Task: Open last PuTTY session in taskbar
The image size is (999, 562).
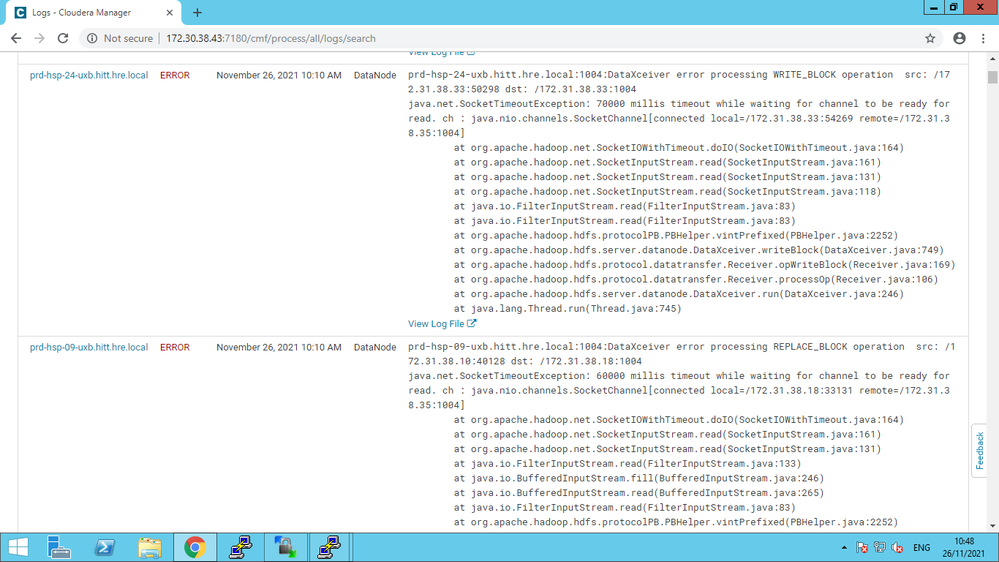Action: [x=329, y=547]
